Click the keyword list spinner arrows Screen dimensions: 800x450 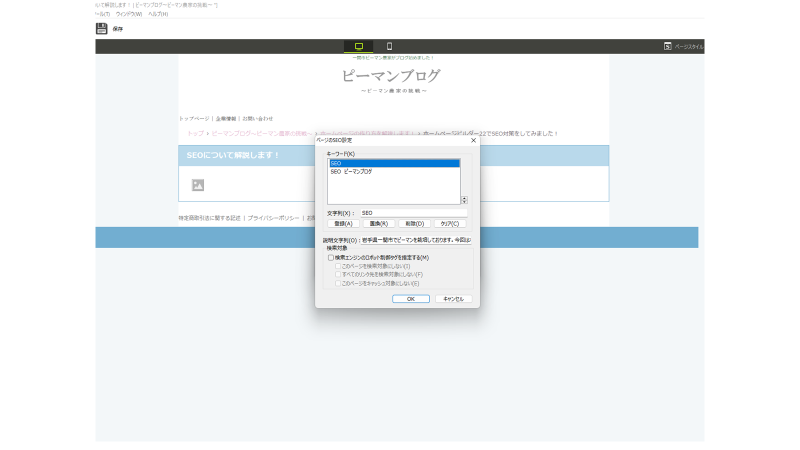click(464, 200)
